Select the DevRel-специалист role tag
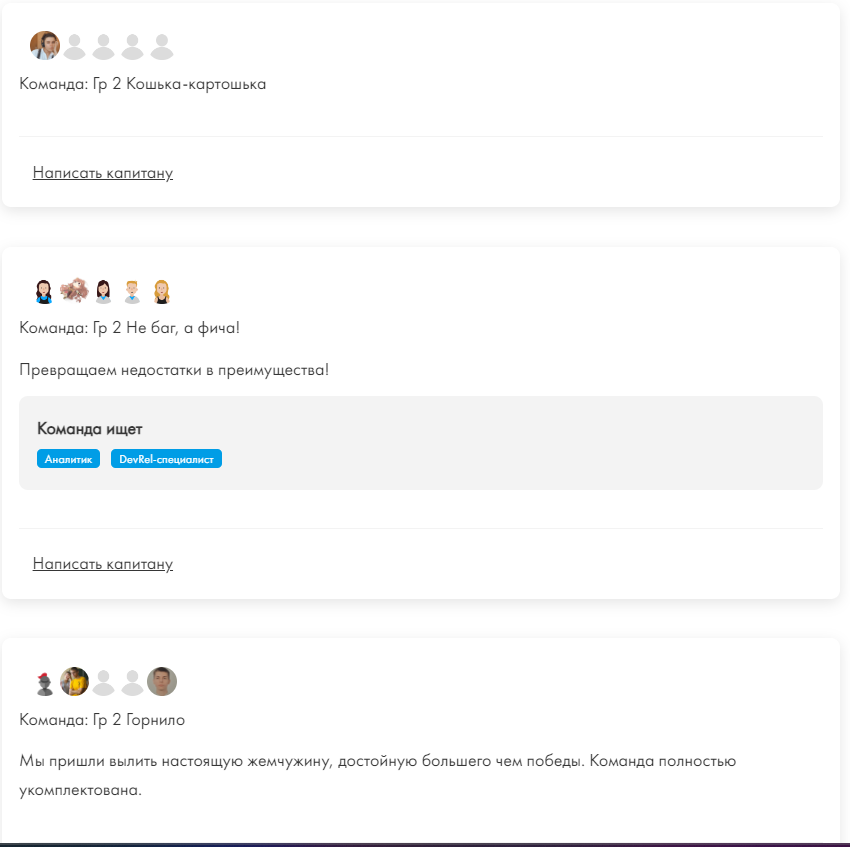The image size is (850, 847). click(x=166, y=459)
